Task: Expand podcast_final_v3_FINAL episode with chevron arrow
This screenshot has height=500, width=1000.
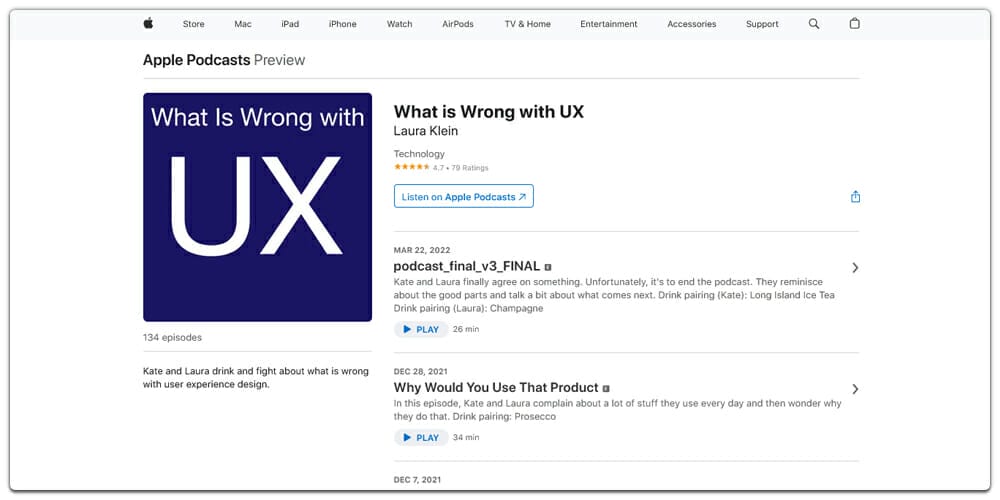Action: [855, 268]
